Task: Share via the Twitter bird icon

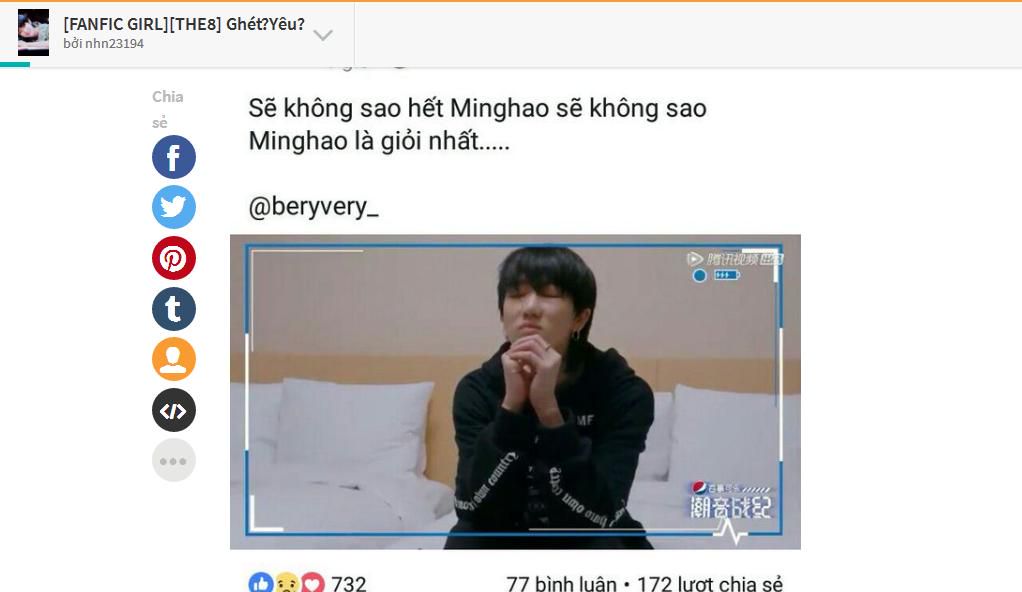Action: [173, 207]
